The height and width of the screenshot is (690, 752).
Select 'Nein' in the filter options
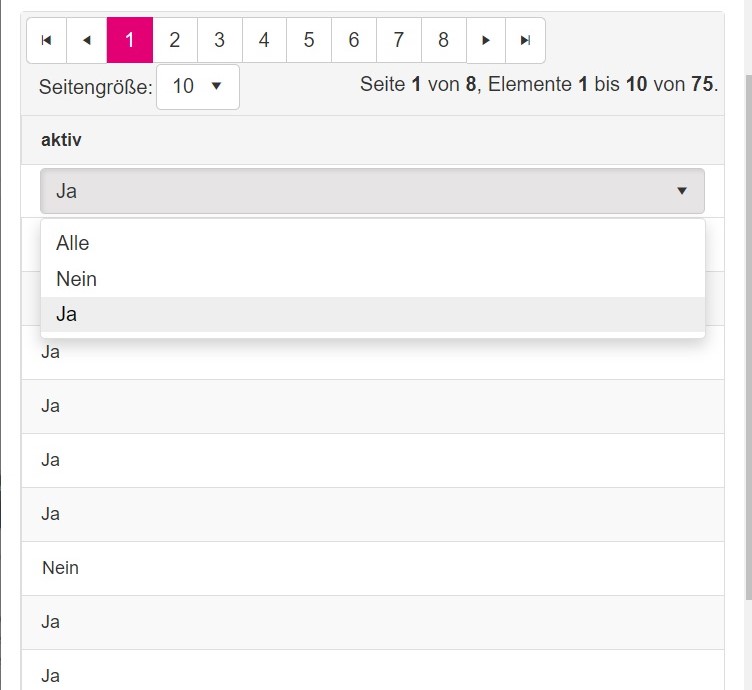click(77, 279)
